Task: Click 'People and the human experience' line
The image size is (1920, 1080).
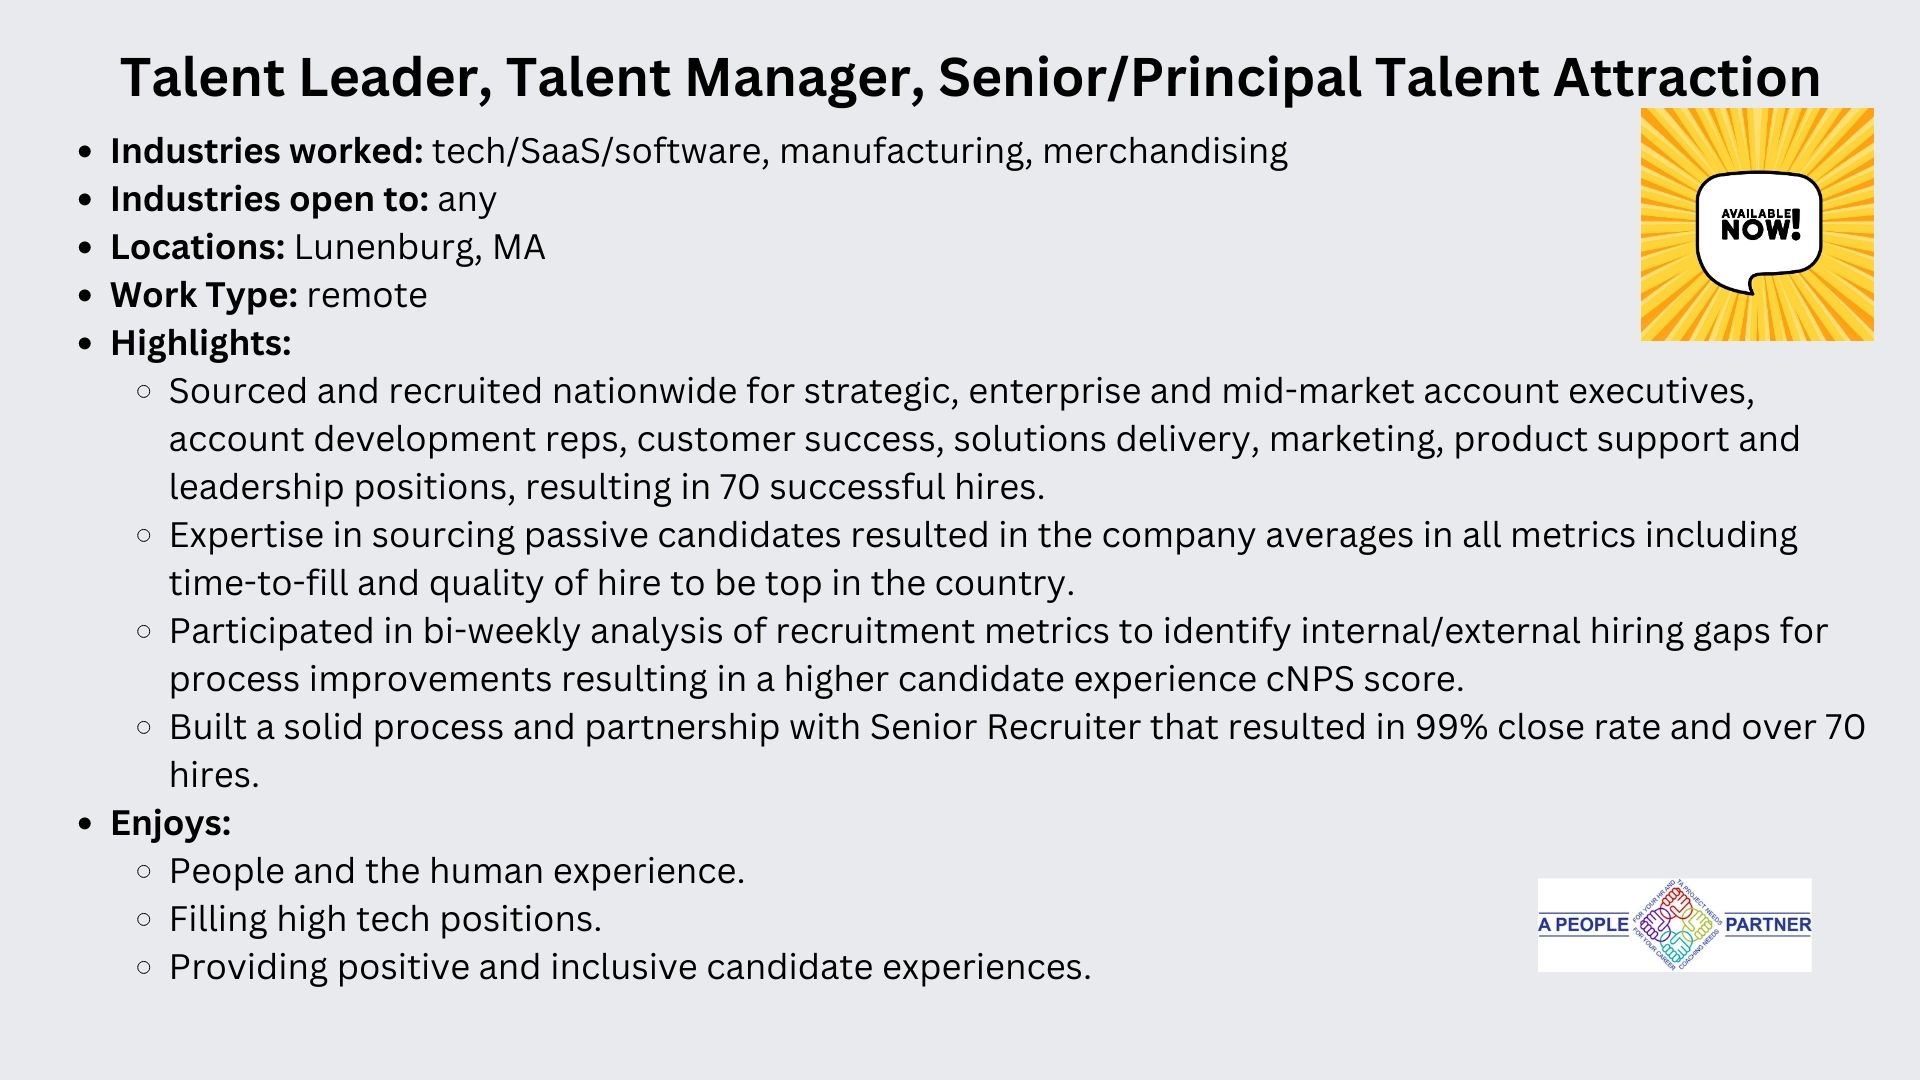Action: click(457, 871)
